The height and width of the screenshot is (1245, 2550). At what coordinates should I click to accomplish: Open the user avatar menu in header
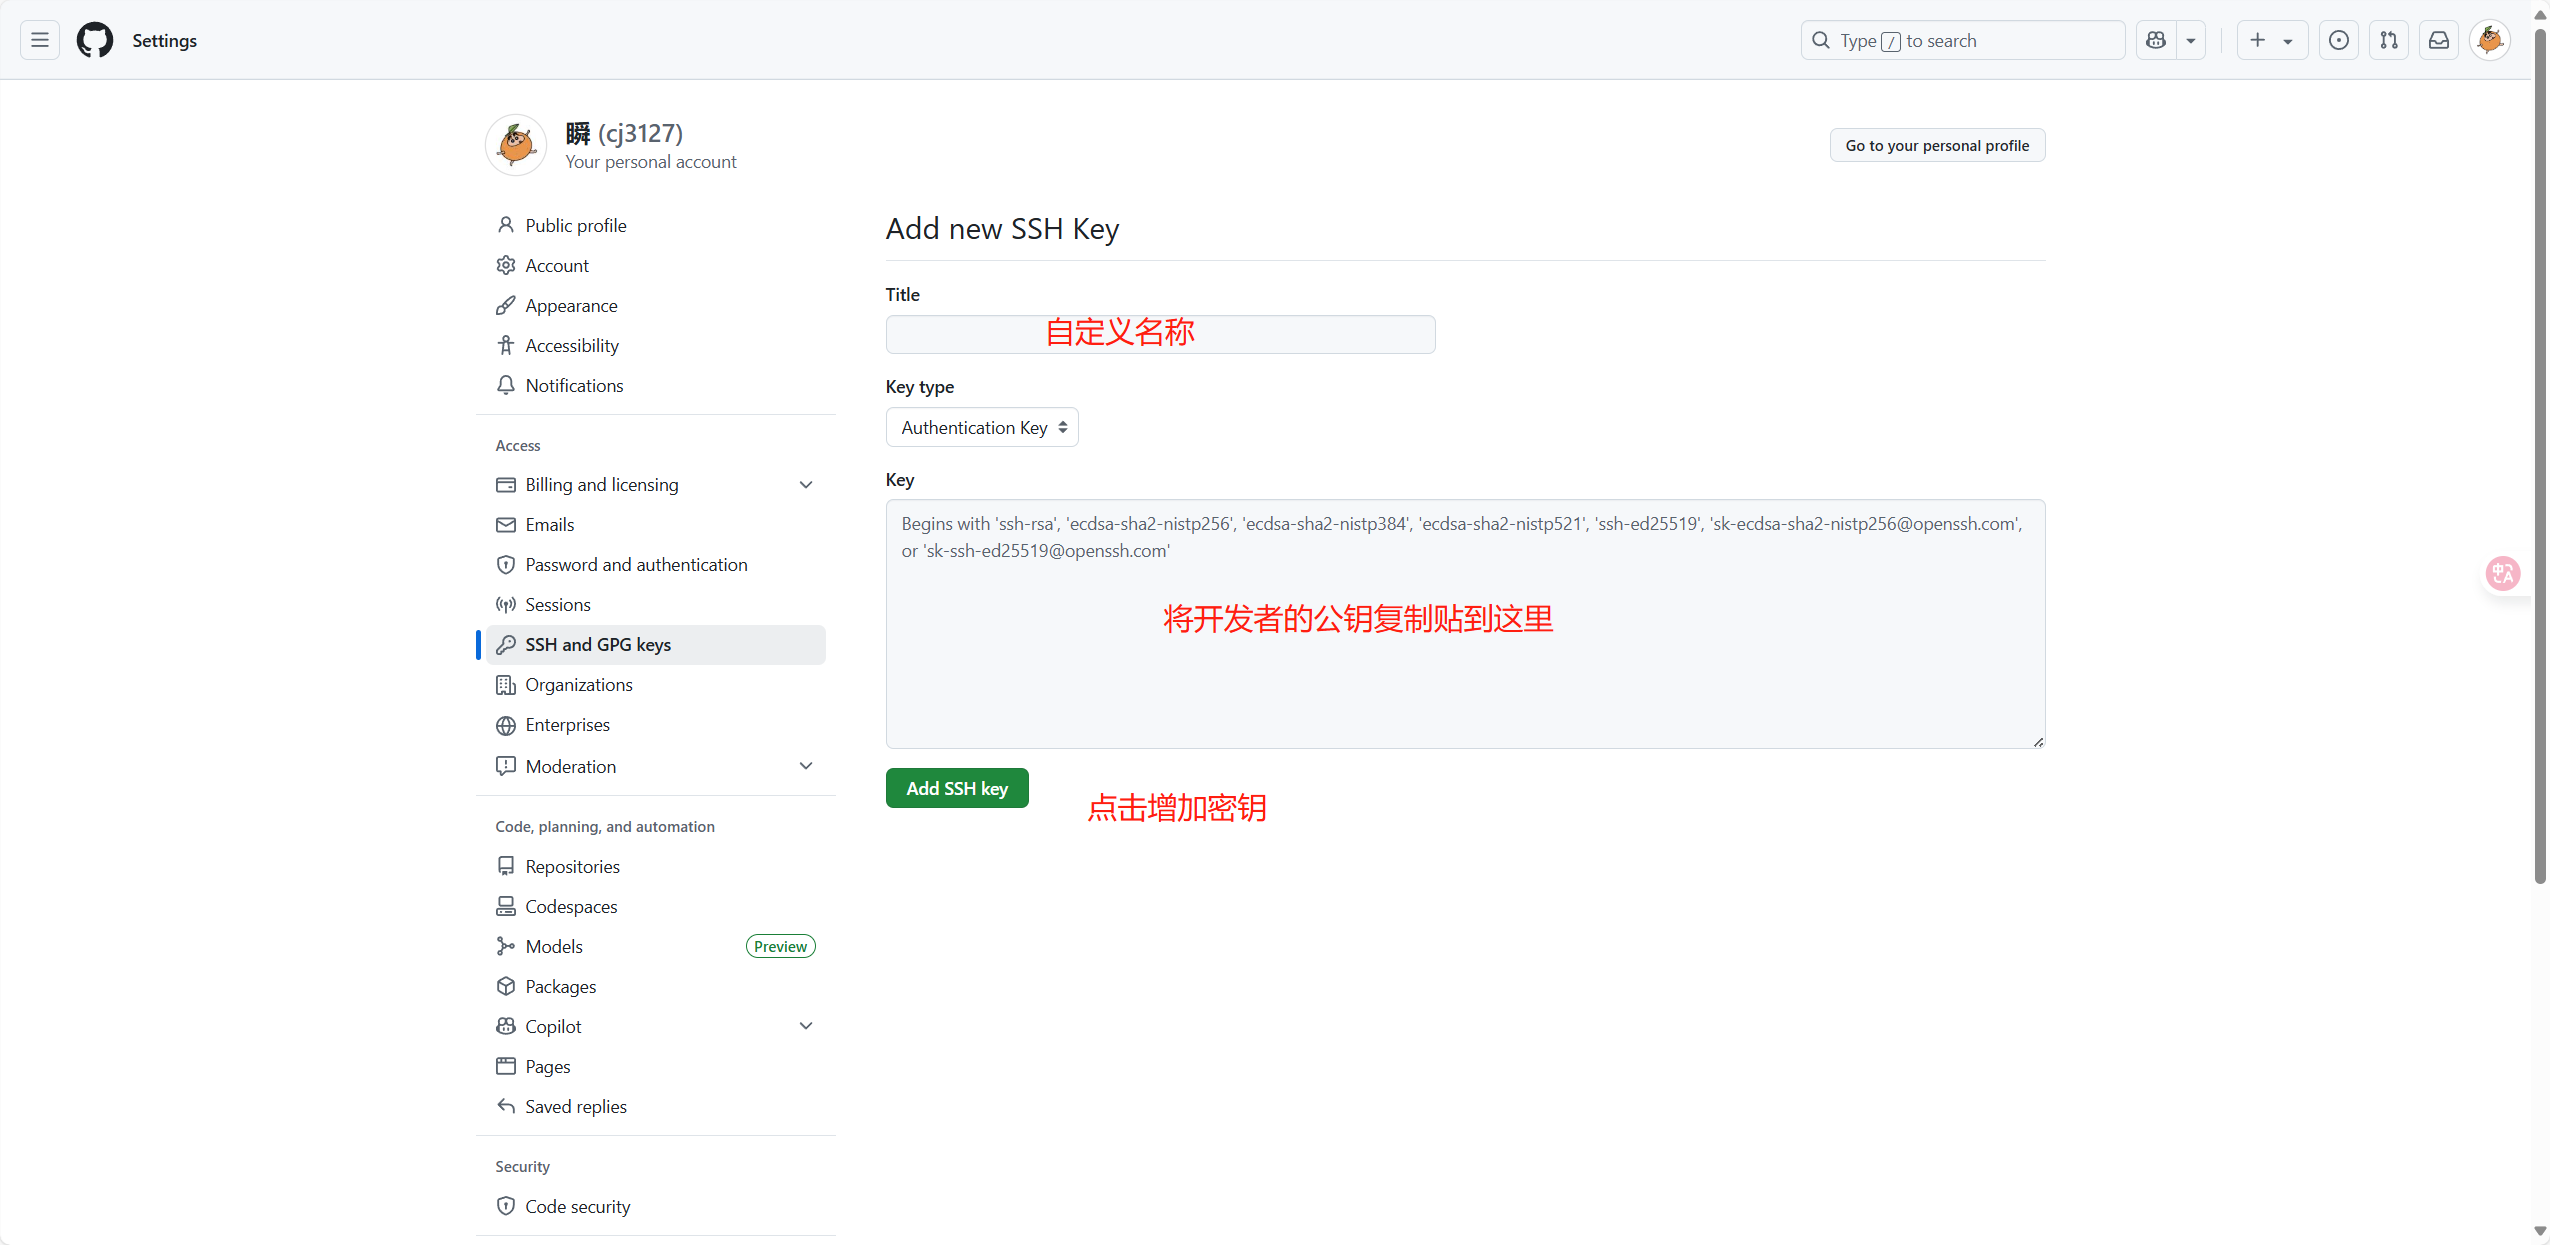coord(2490,40)
